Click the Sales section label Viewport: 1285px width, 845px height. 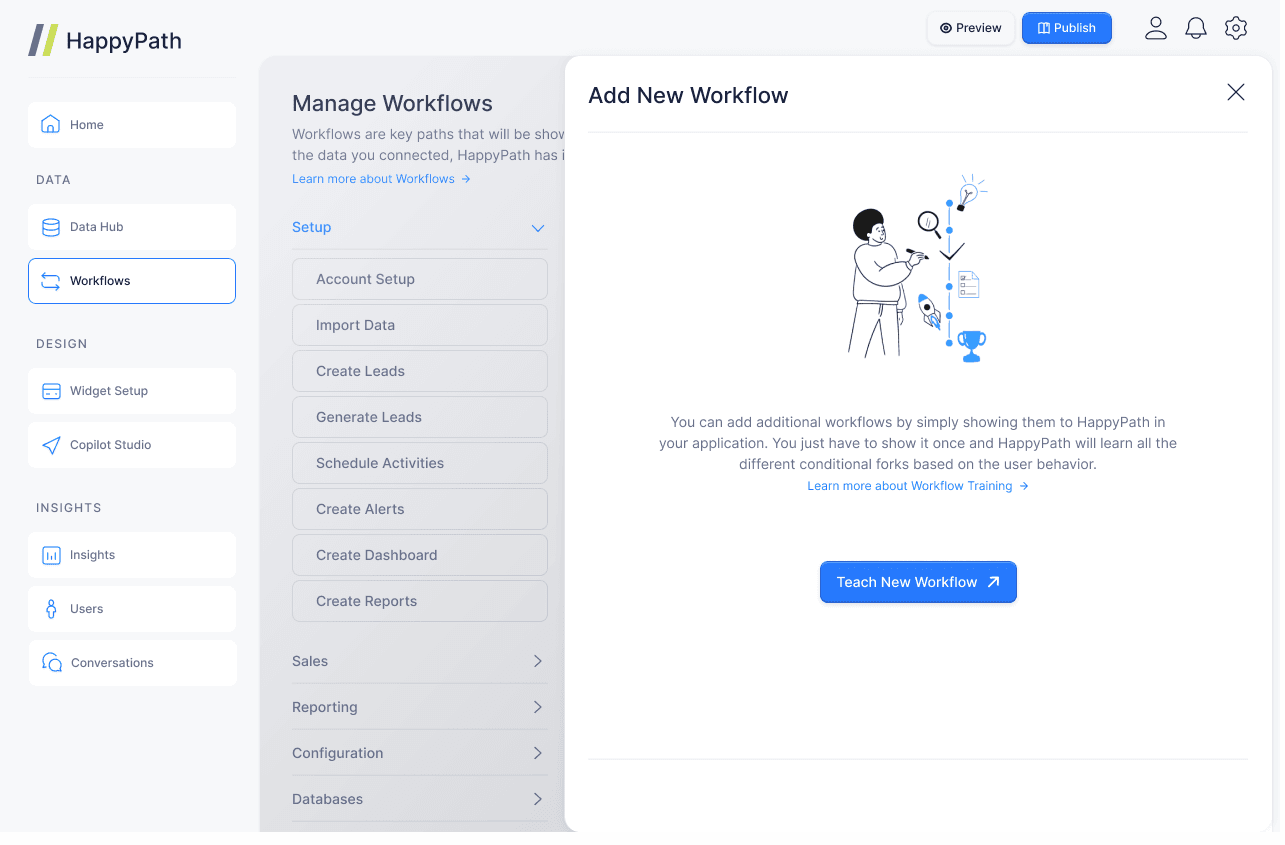(310, 661)
